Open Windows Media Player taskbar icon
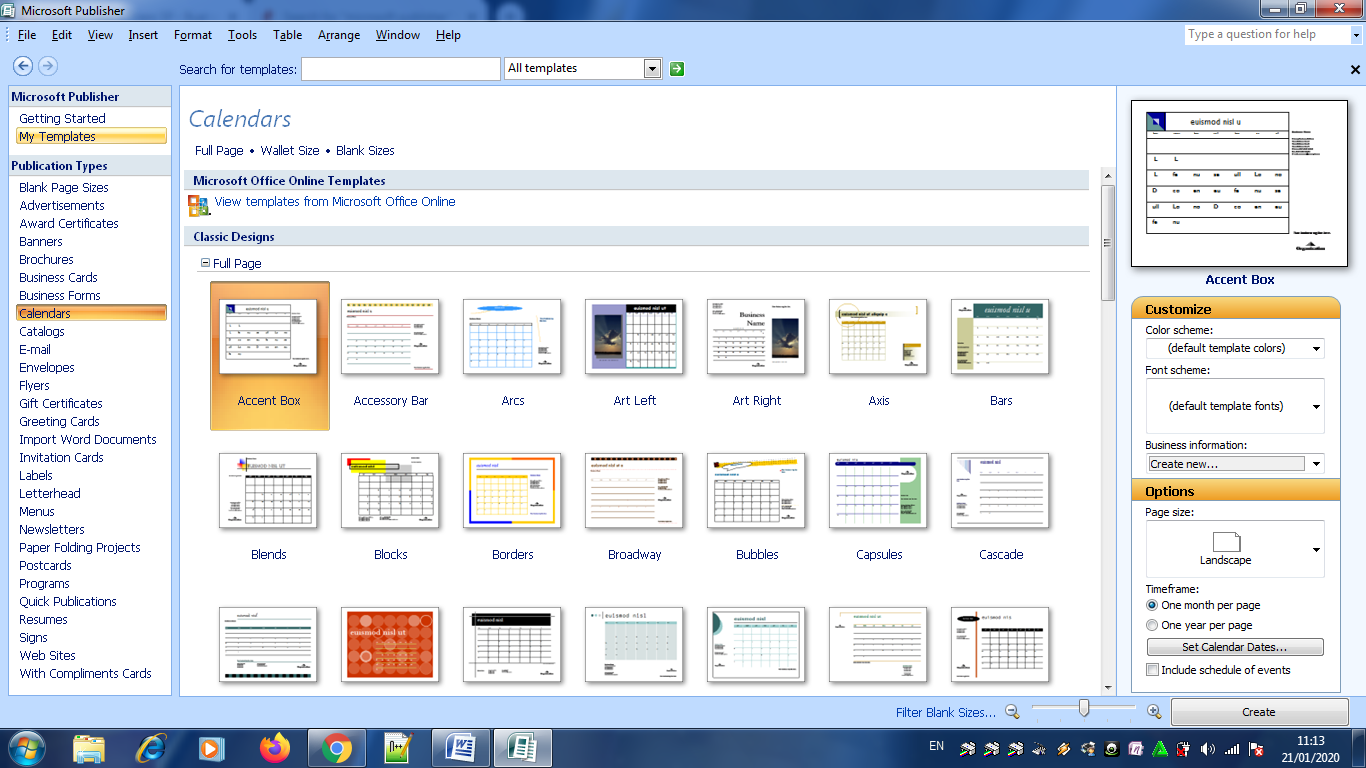This screenshot has height=768, width=1366. tap(211, 748)
